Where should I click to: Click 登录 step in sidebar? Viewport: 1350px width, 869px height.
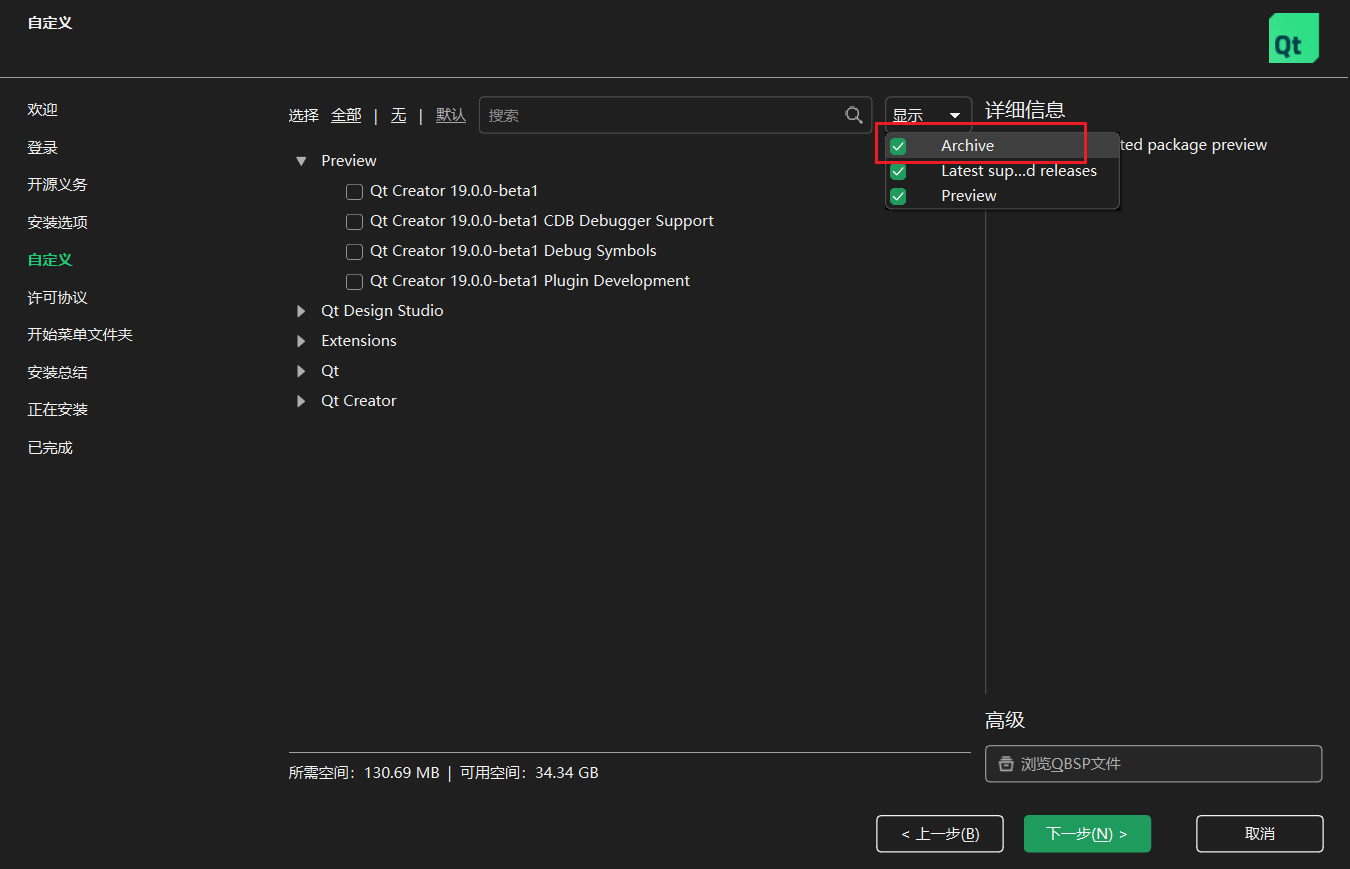43,148
